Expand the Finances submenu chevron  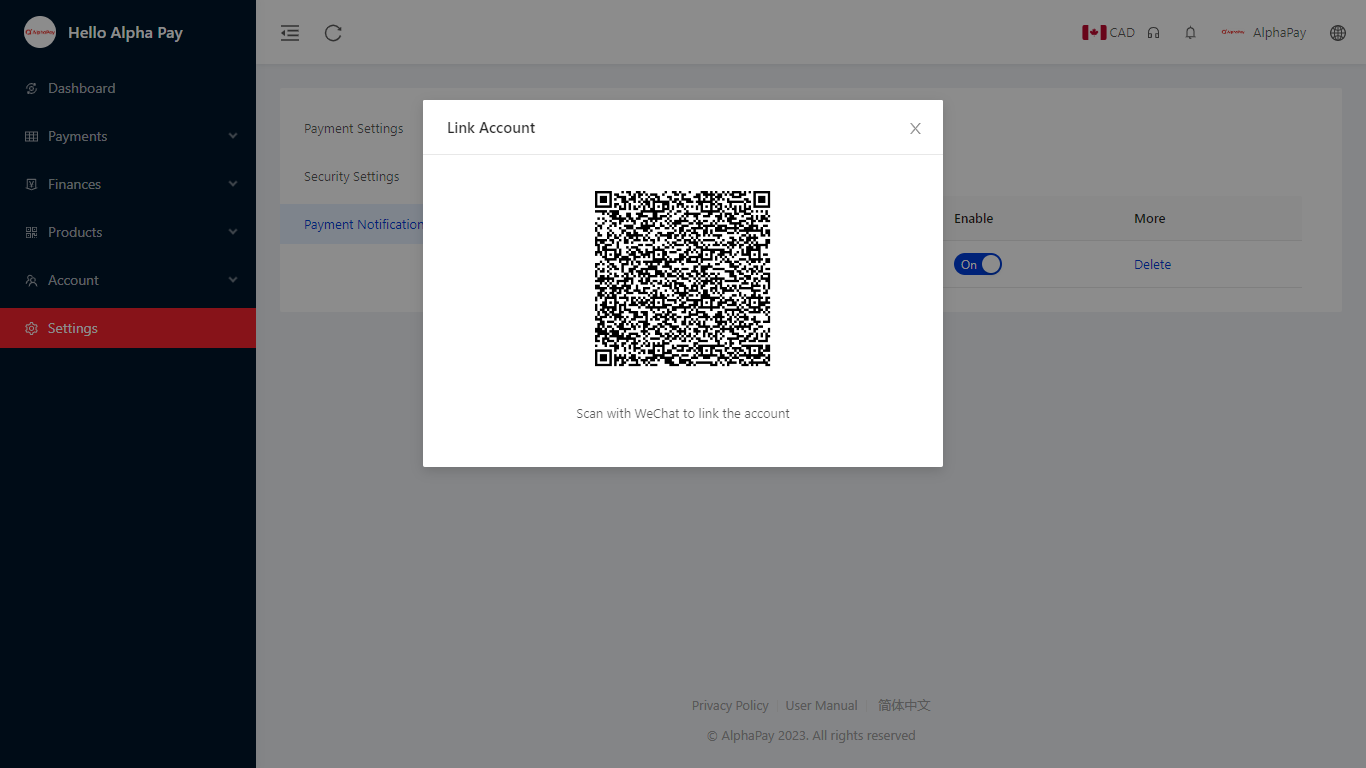click(x=233, y=184)
